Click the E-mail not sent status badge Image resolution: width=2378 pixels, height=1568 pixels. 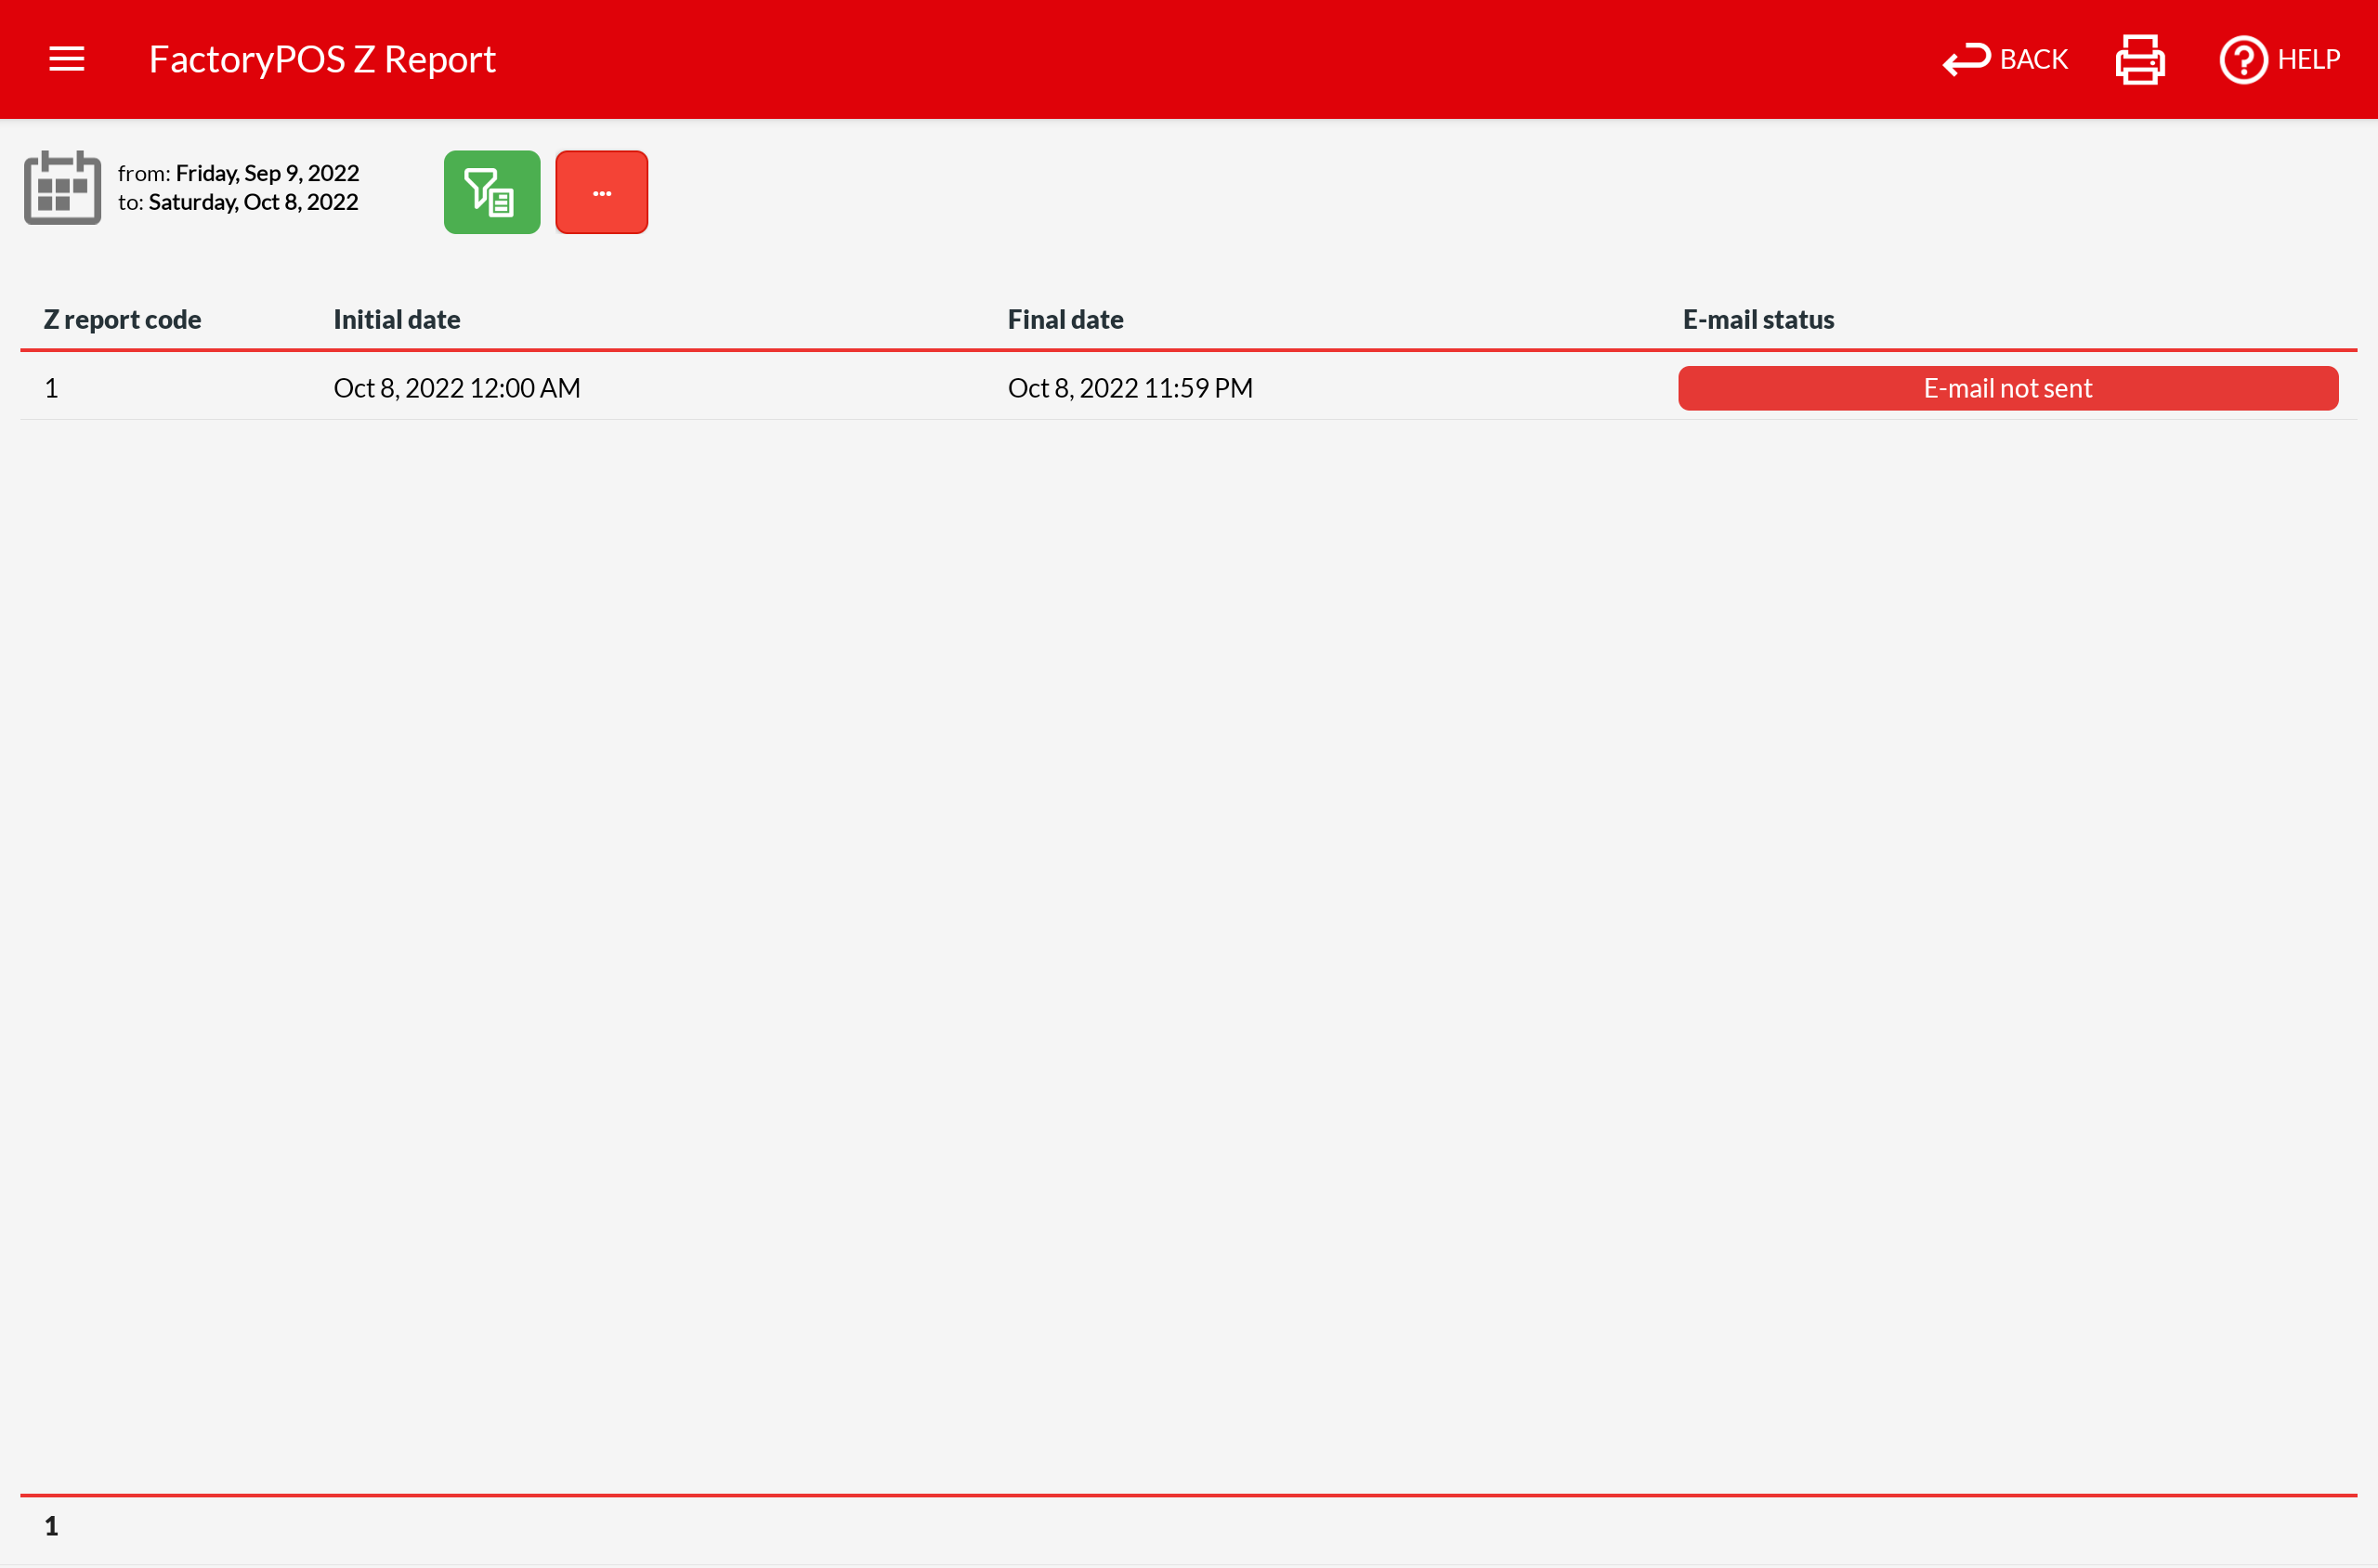click(x=2007, y=388)
